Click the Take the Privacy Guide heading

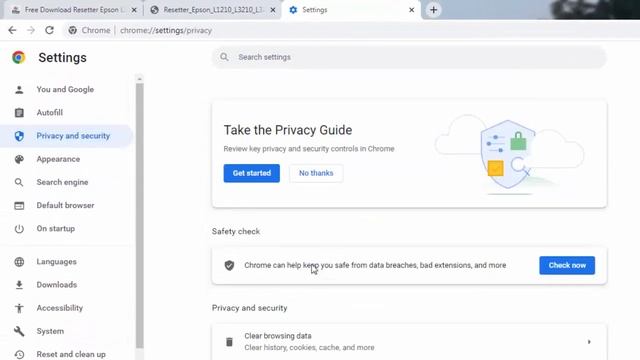[288, 130]
